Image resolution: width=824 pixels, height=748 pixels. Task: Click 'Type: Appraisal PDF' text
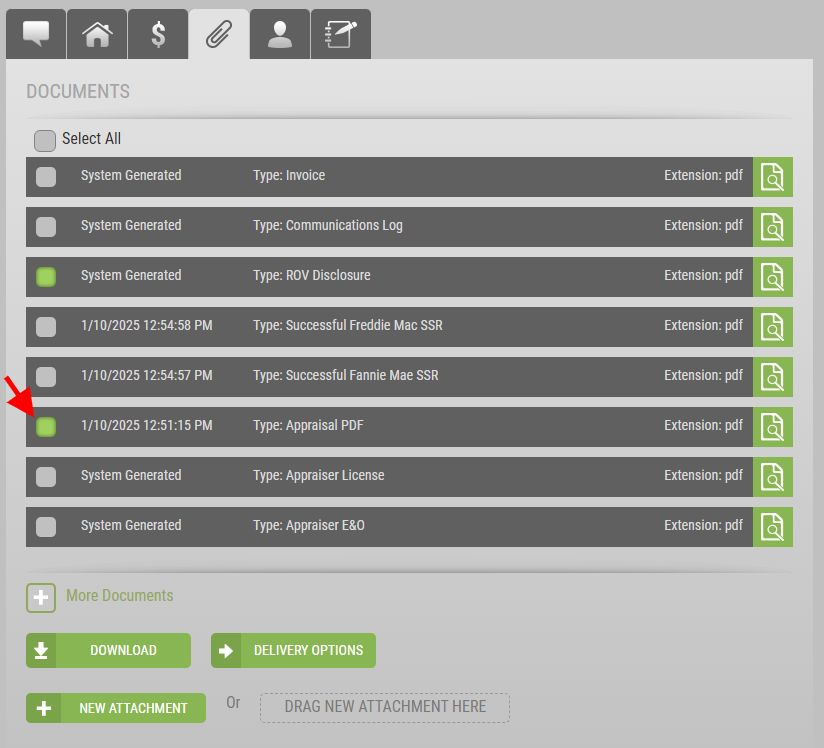[x=308, y=425]
